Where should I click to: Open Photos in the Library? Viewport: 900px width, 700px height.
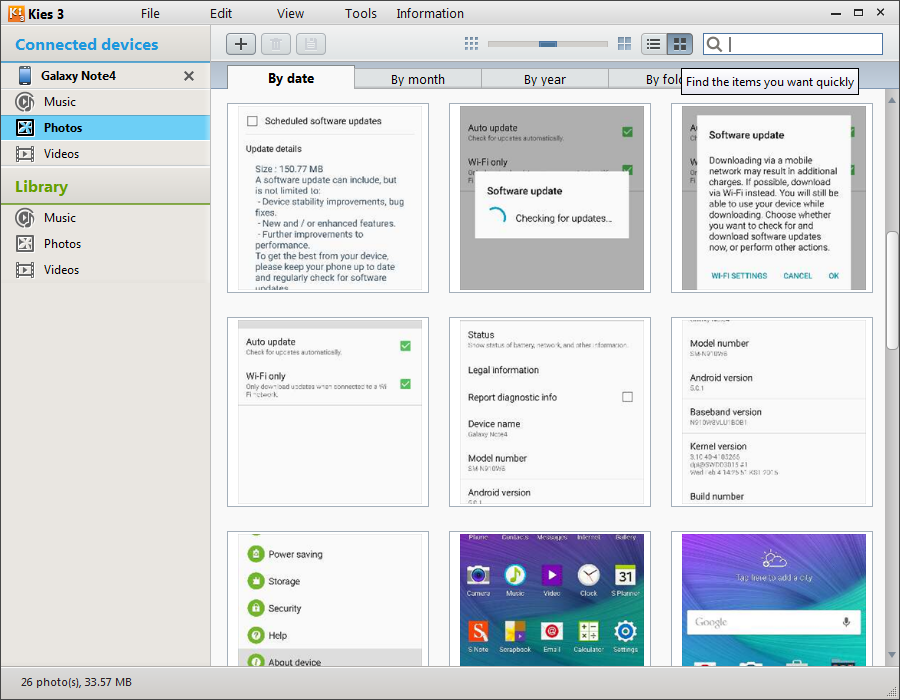coord(105,244)
